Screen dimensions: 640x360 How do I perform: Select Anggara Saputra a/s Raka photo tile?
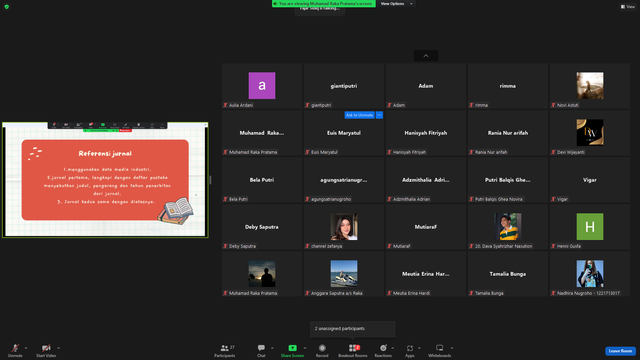[344, 273]
